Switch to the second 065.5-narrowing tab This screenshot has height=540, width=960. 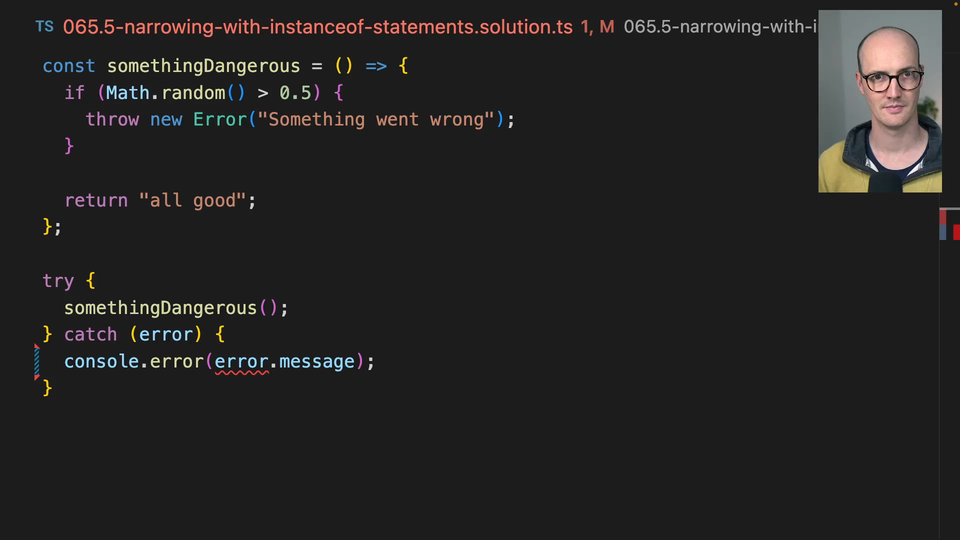pyautogui.click(x=720, y=27)
